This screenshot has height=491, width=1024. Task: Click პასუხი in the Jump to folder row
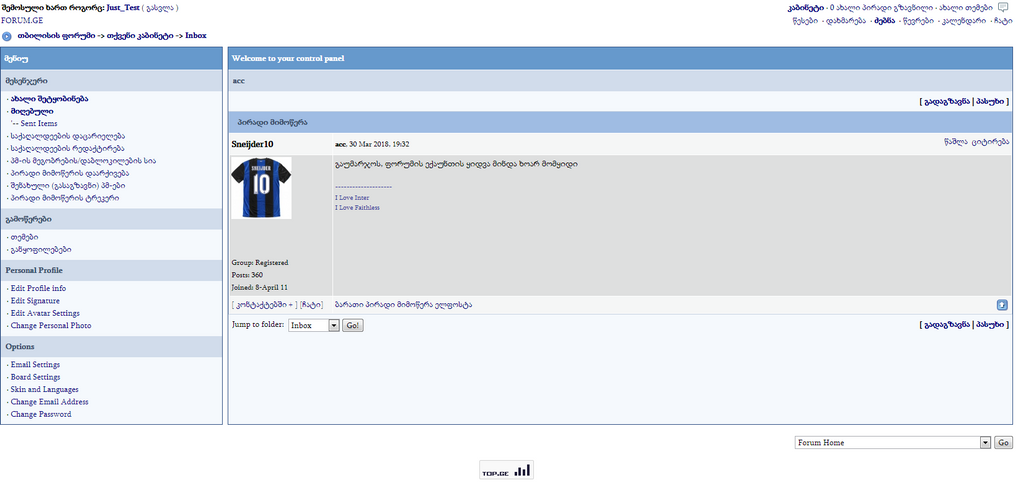(990, 325)
